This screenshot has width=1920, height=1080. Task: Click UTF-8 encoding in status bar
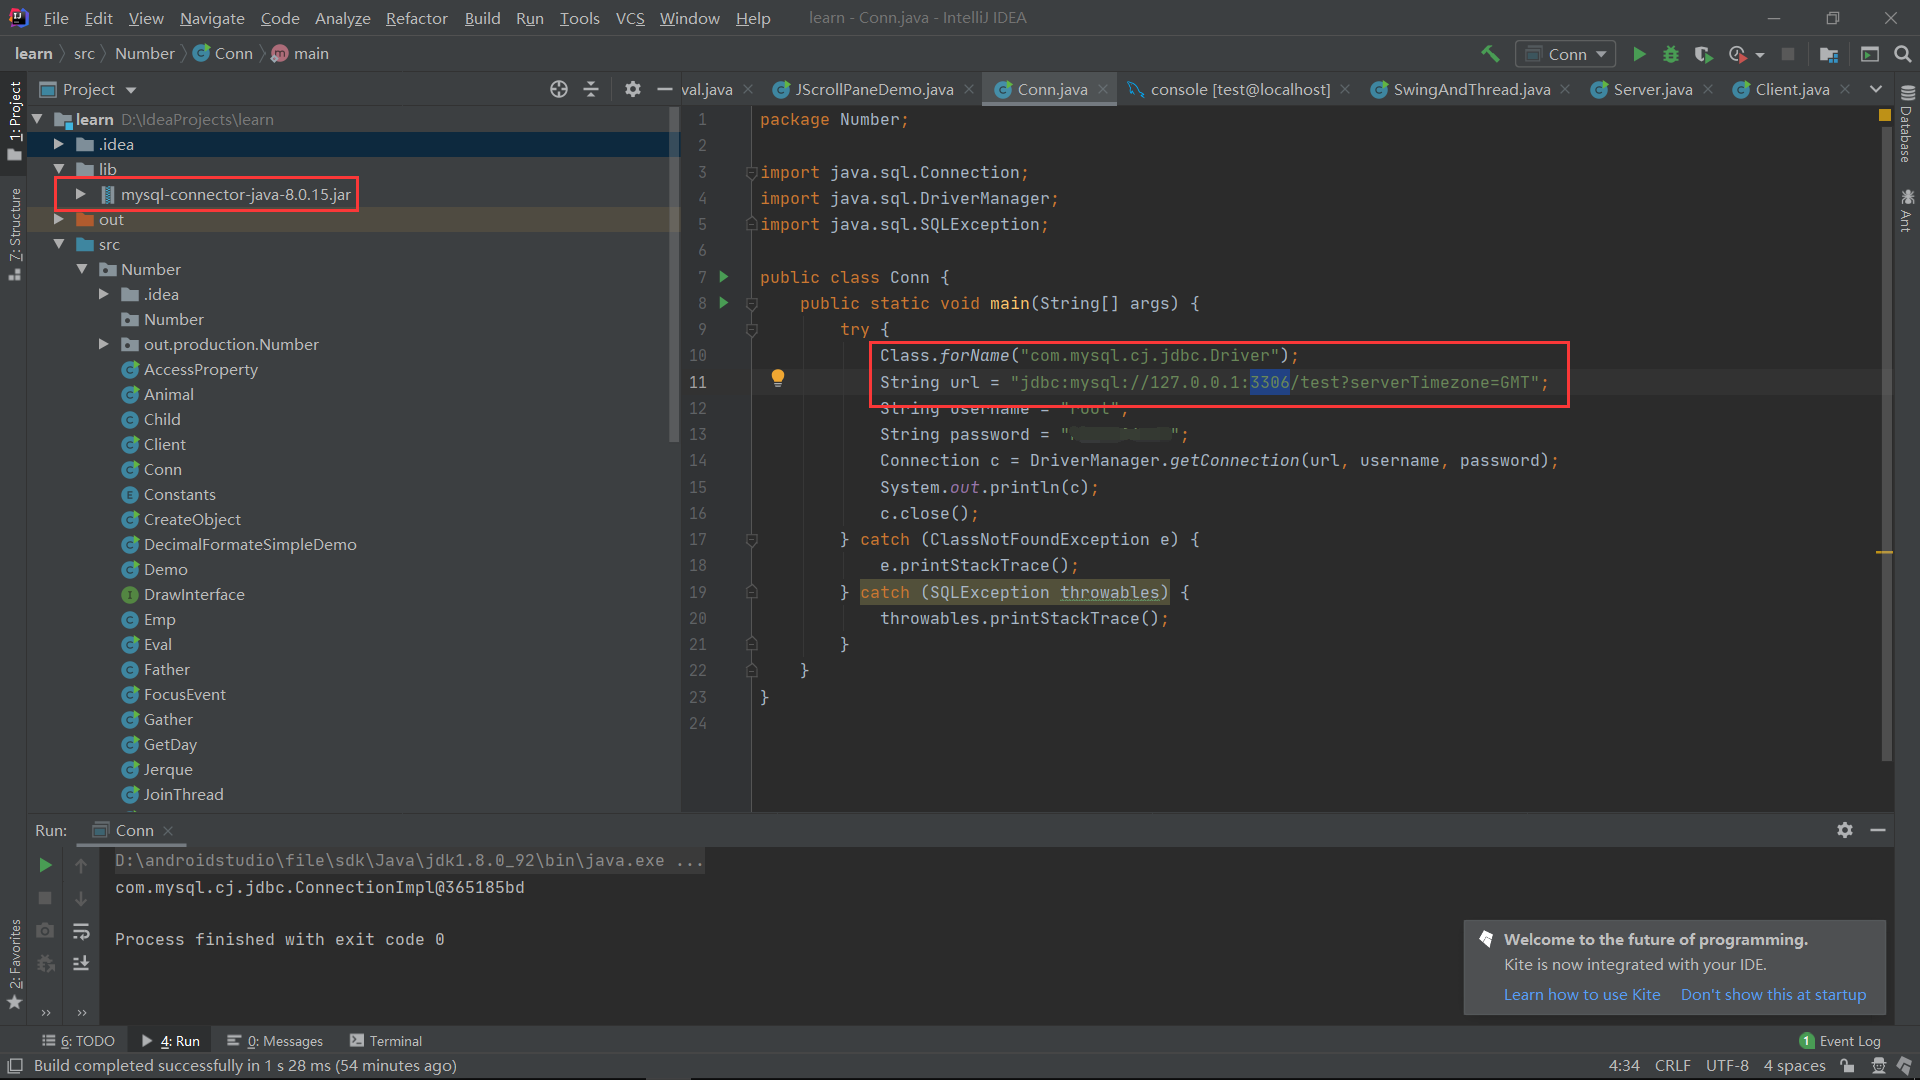(x=1727, y=1066)
